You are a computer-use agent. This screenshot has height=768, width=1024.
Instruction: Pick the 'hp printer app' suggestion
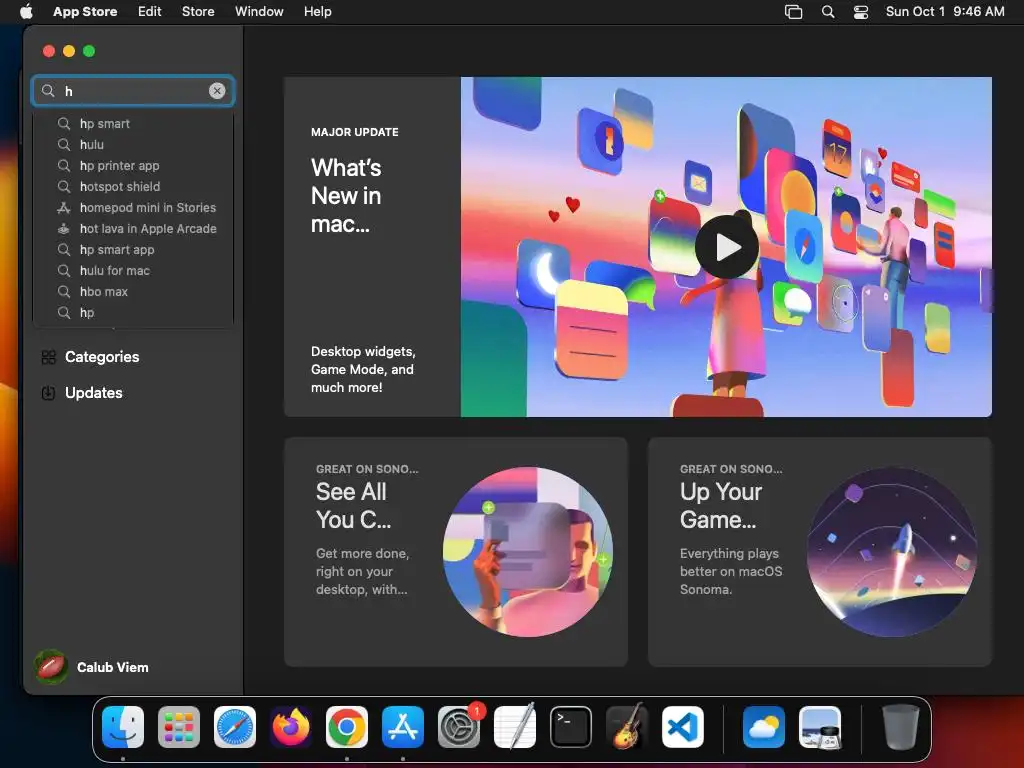click(133, 165)
